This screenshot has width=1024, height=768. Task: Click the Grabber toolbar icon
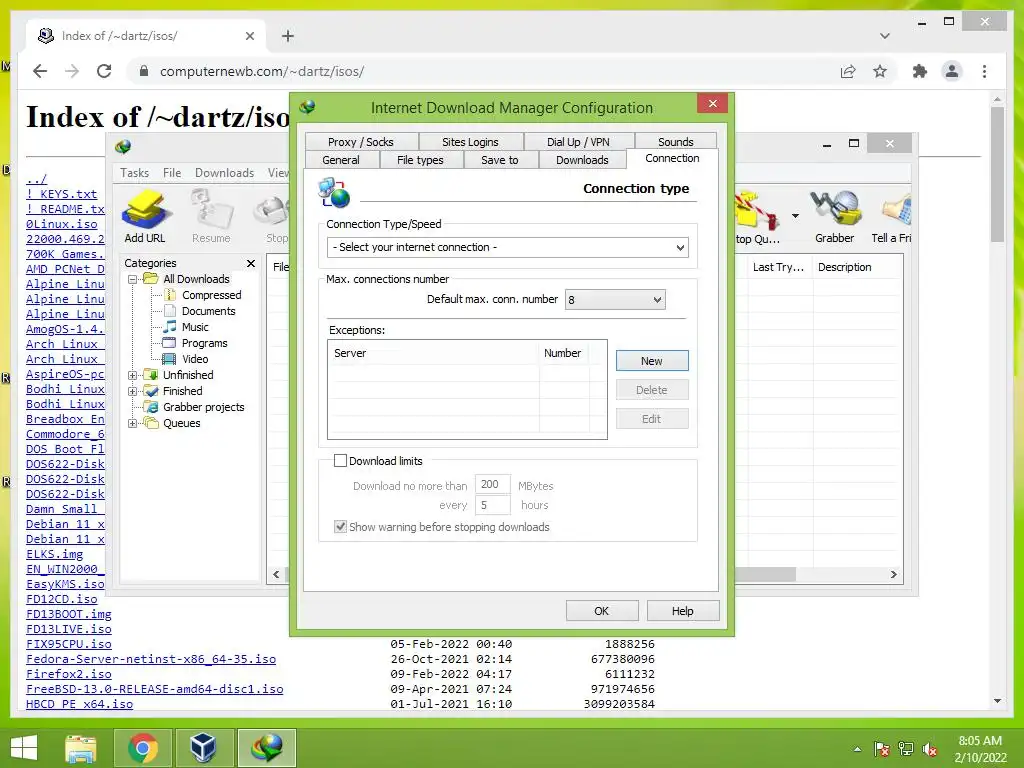coord(835,216)
